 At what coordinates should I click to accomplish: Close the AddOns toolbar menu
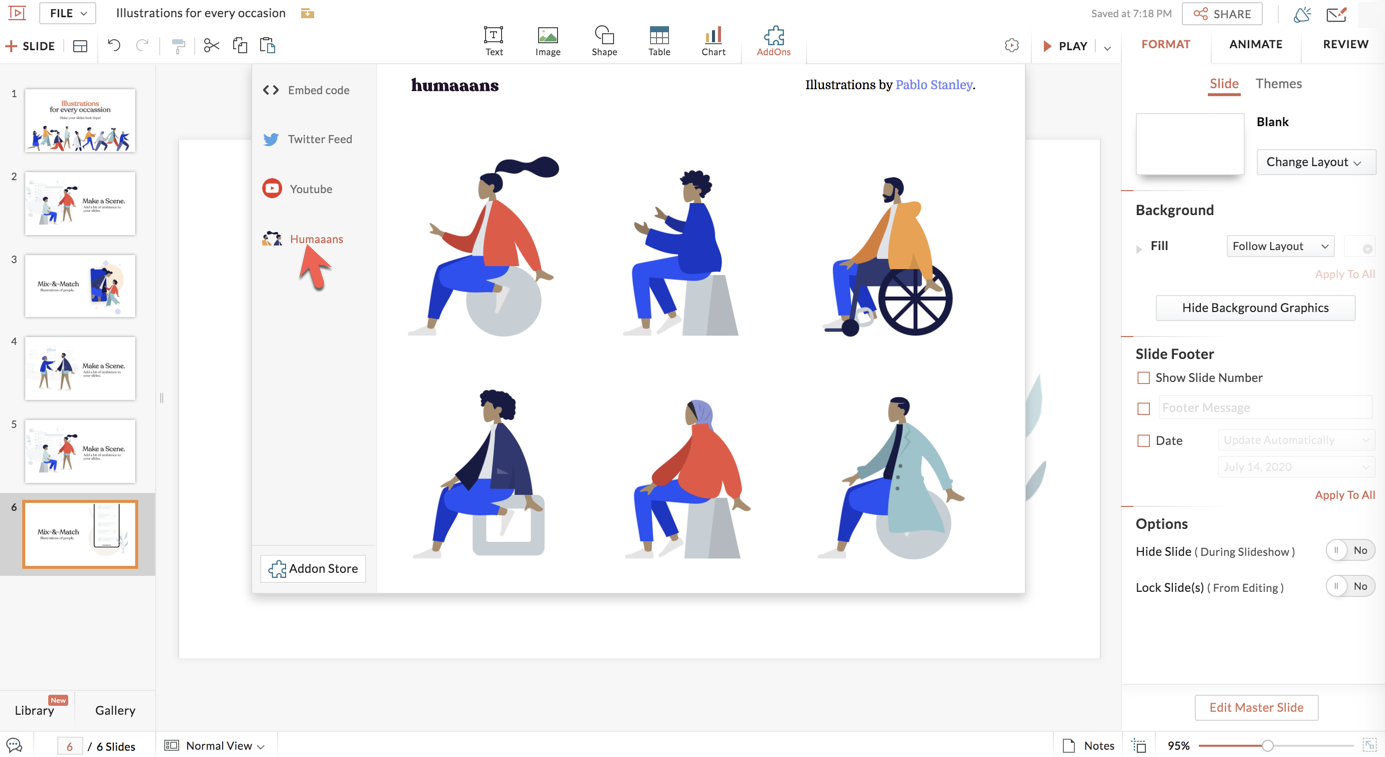point(773,41)
